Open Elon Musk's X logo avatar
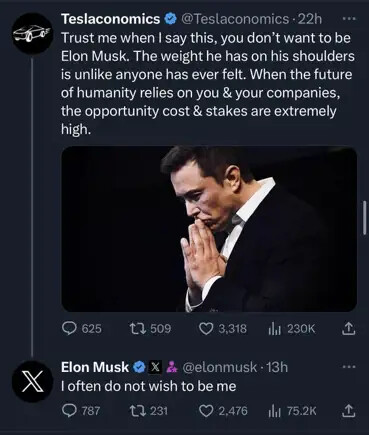Image resolution: width=369 pixels, height=435 pixels. (32, 381)
